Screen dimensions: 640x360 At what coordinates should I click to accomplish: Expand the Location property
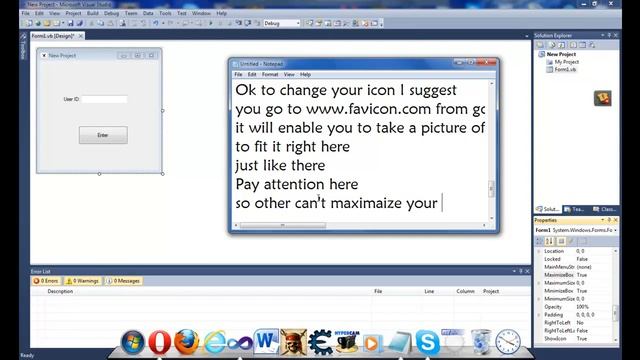[x=539, y=251]
